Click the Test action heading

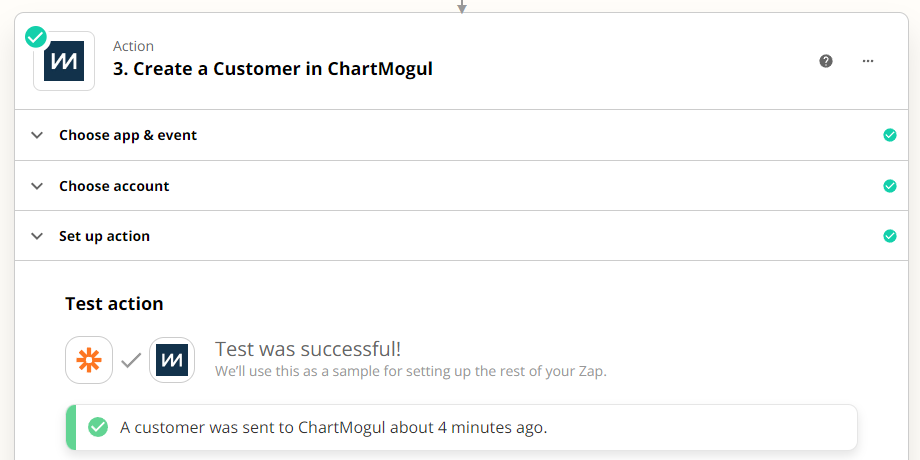coord(114,304)
